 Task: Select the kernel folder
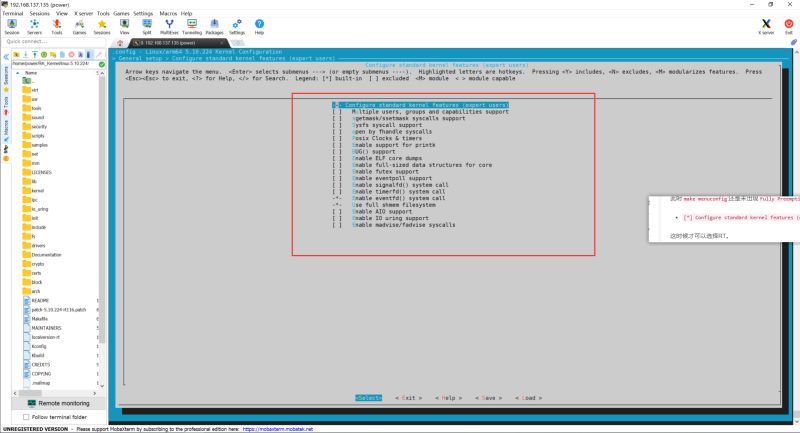pos(34,191)
